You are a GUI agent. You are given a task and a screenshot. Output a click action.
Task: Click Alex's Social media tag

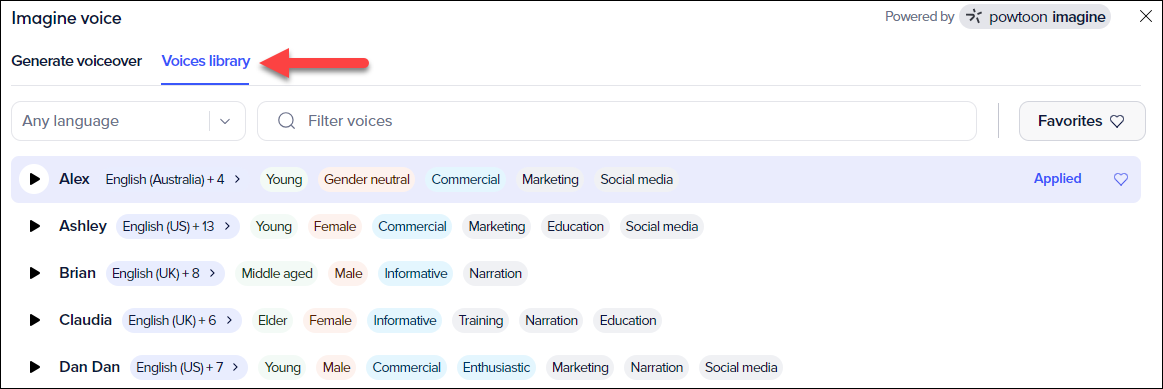[636, 180]
